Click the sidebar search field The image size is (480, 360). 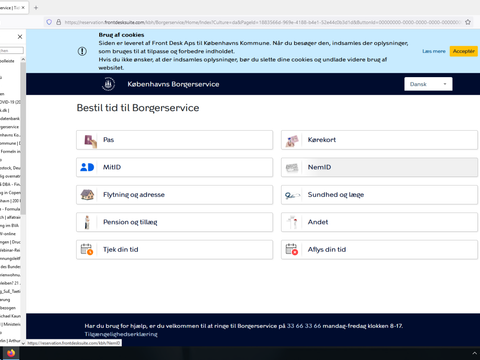coord(12,50)
